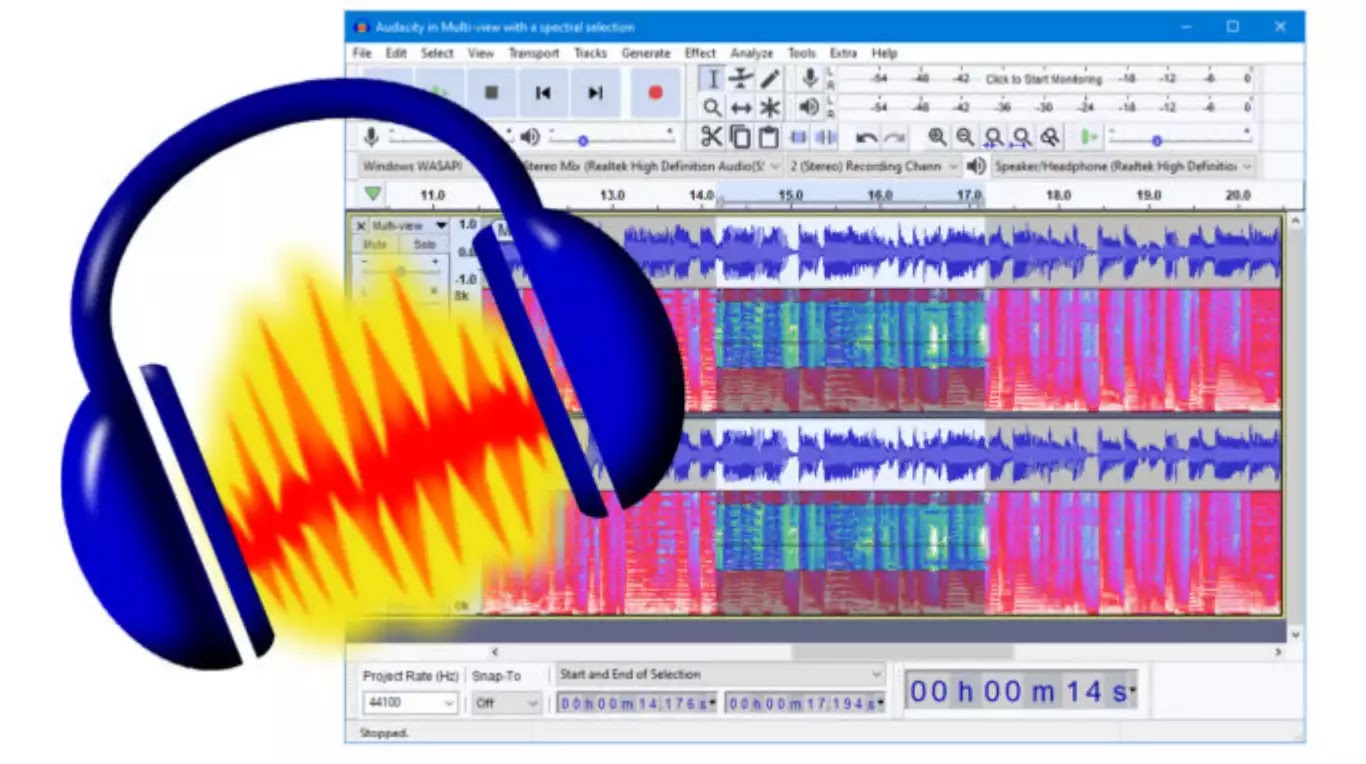Screen dimensions: 1366x764
Task: Click the selection start time 14.176 s field
Action: (636, 703)
